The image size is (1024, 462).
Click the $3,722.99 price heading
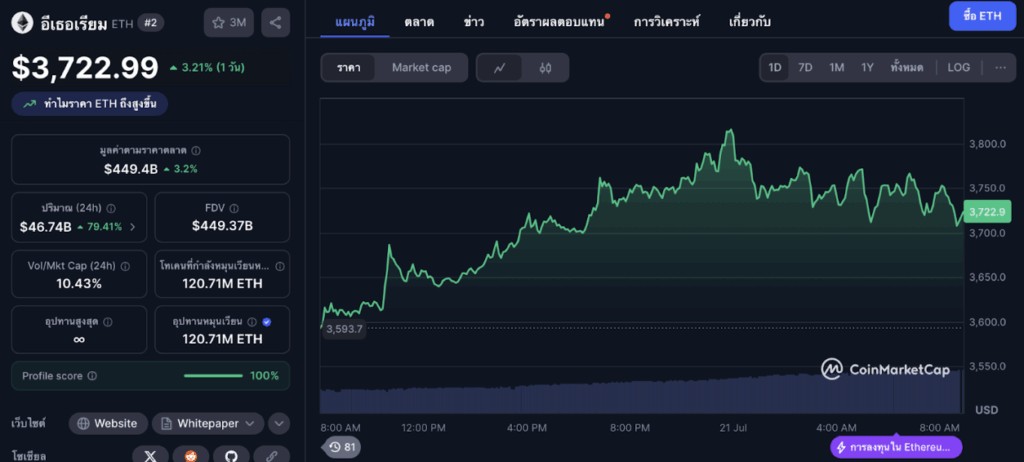[86, 67]
